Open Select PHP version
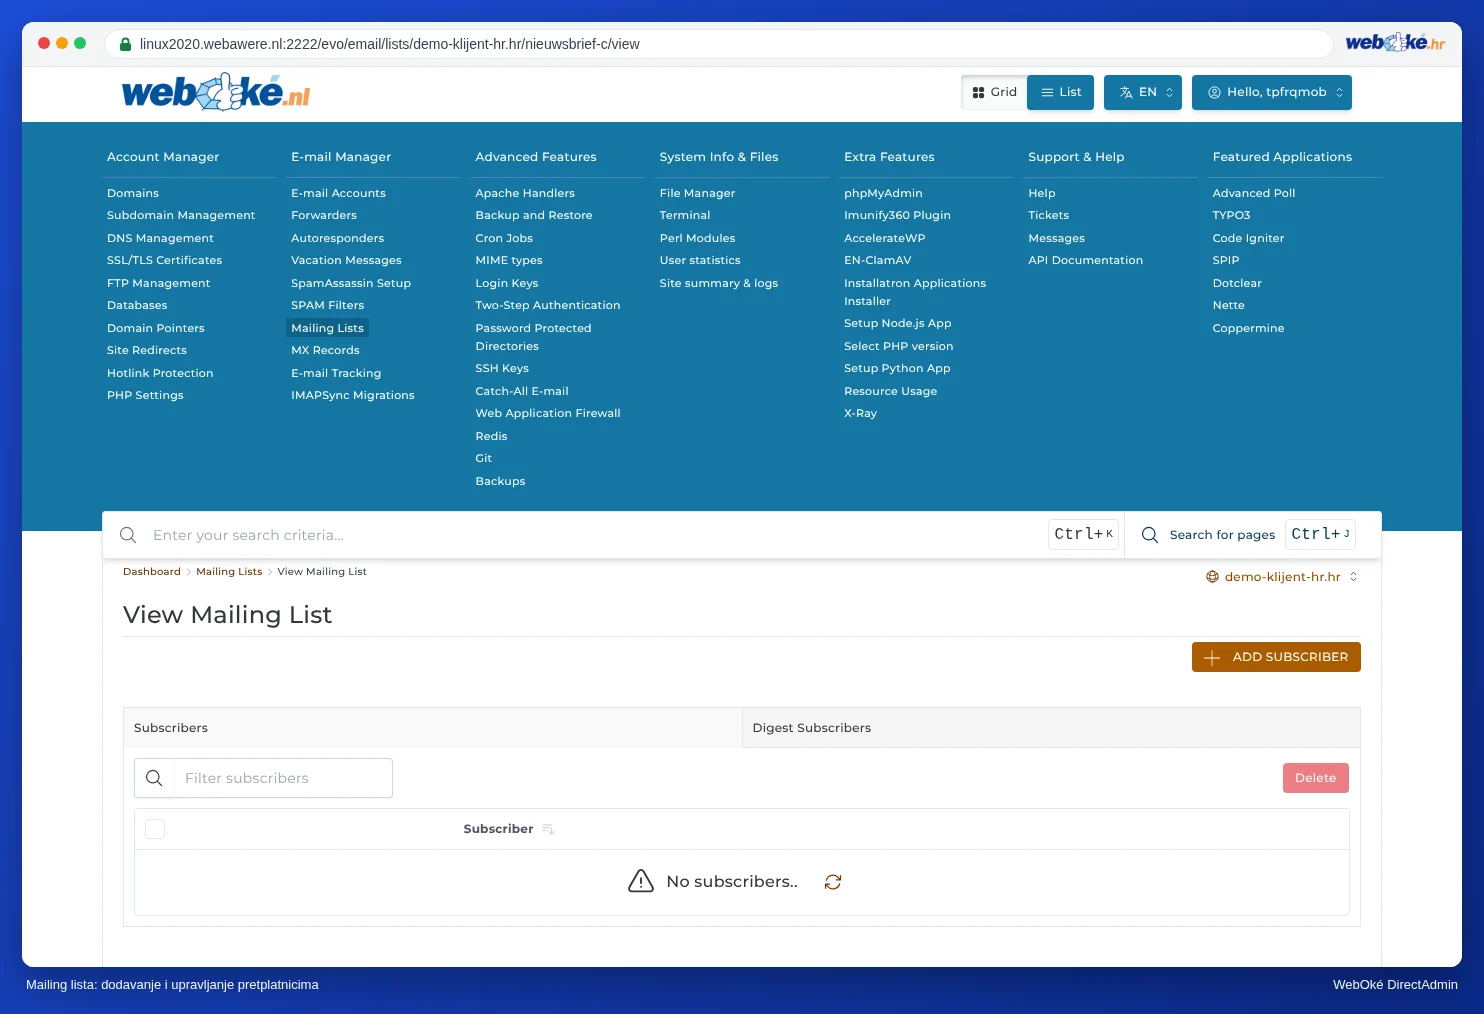1484x1014 pixels. pyautogui.click(x=898, y=346)
